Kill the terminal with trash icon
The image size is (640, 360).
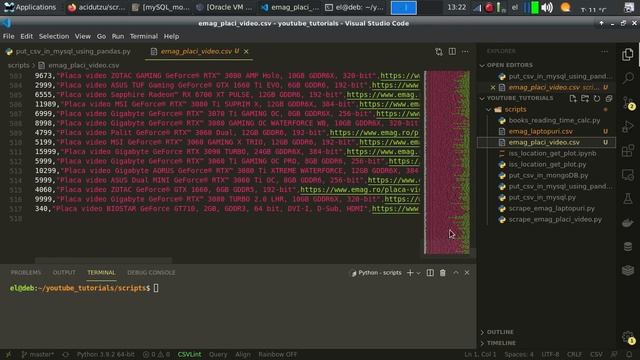pos(443,273)
